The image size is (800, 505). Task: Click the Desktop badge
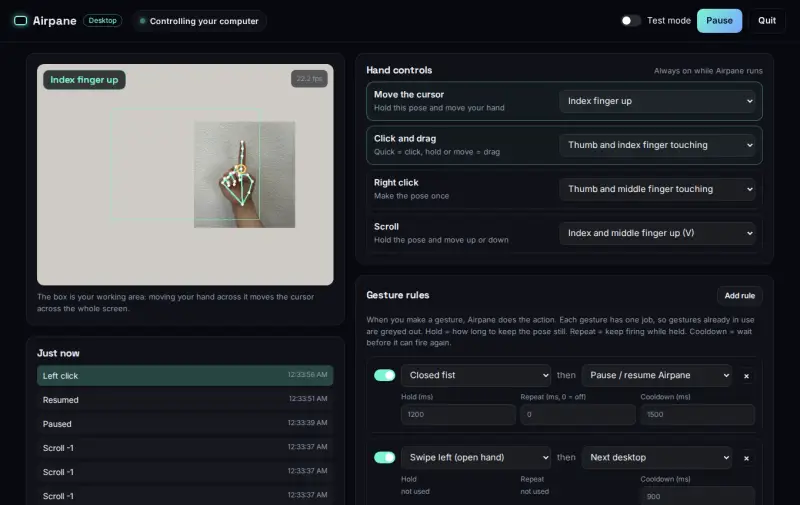point(103,20)
